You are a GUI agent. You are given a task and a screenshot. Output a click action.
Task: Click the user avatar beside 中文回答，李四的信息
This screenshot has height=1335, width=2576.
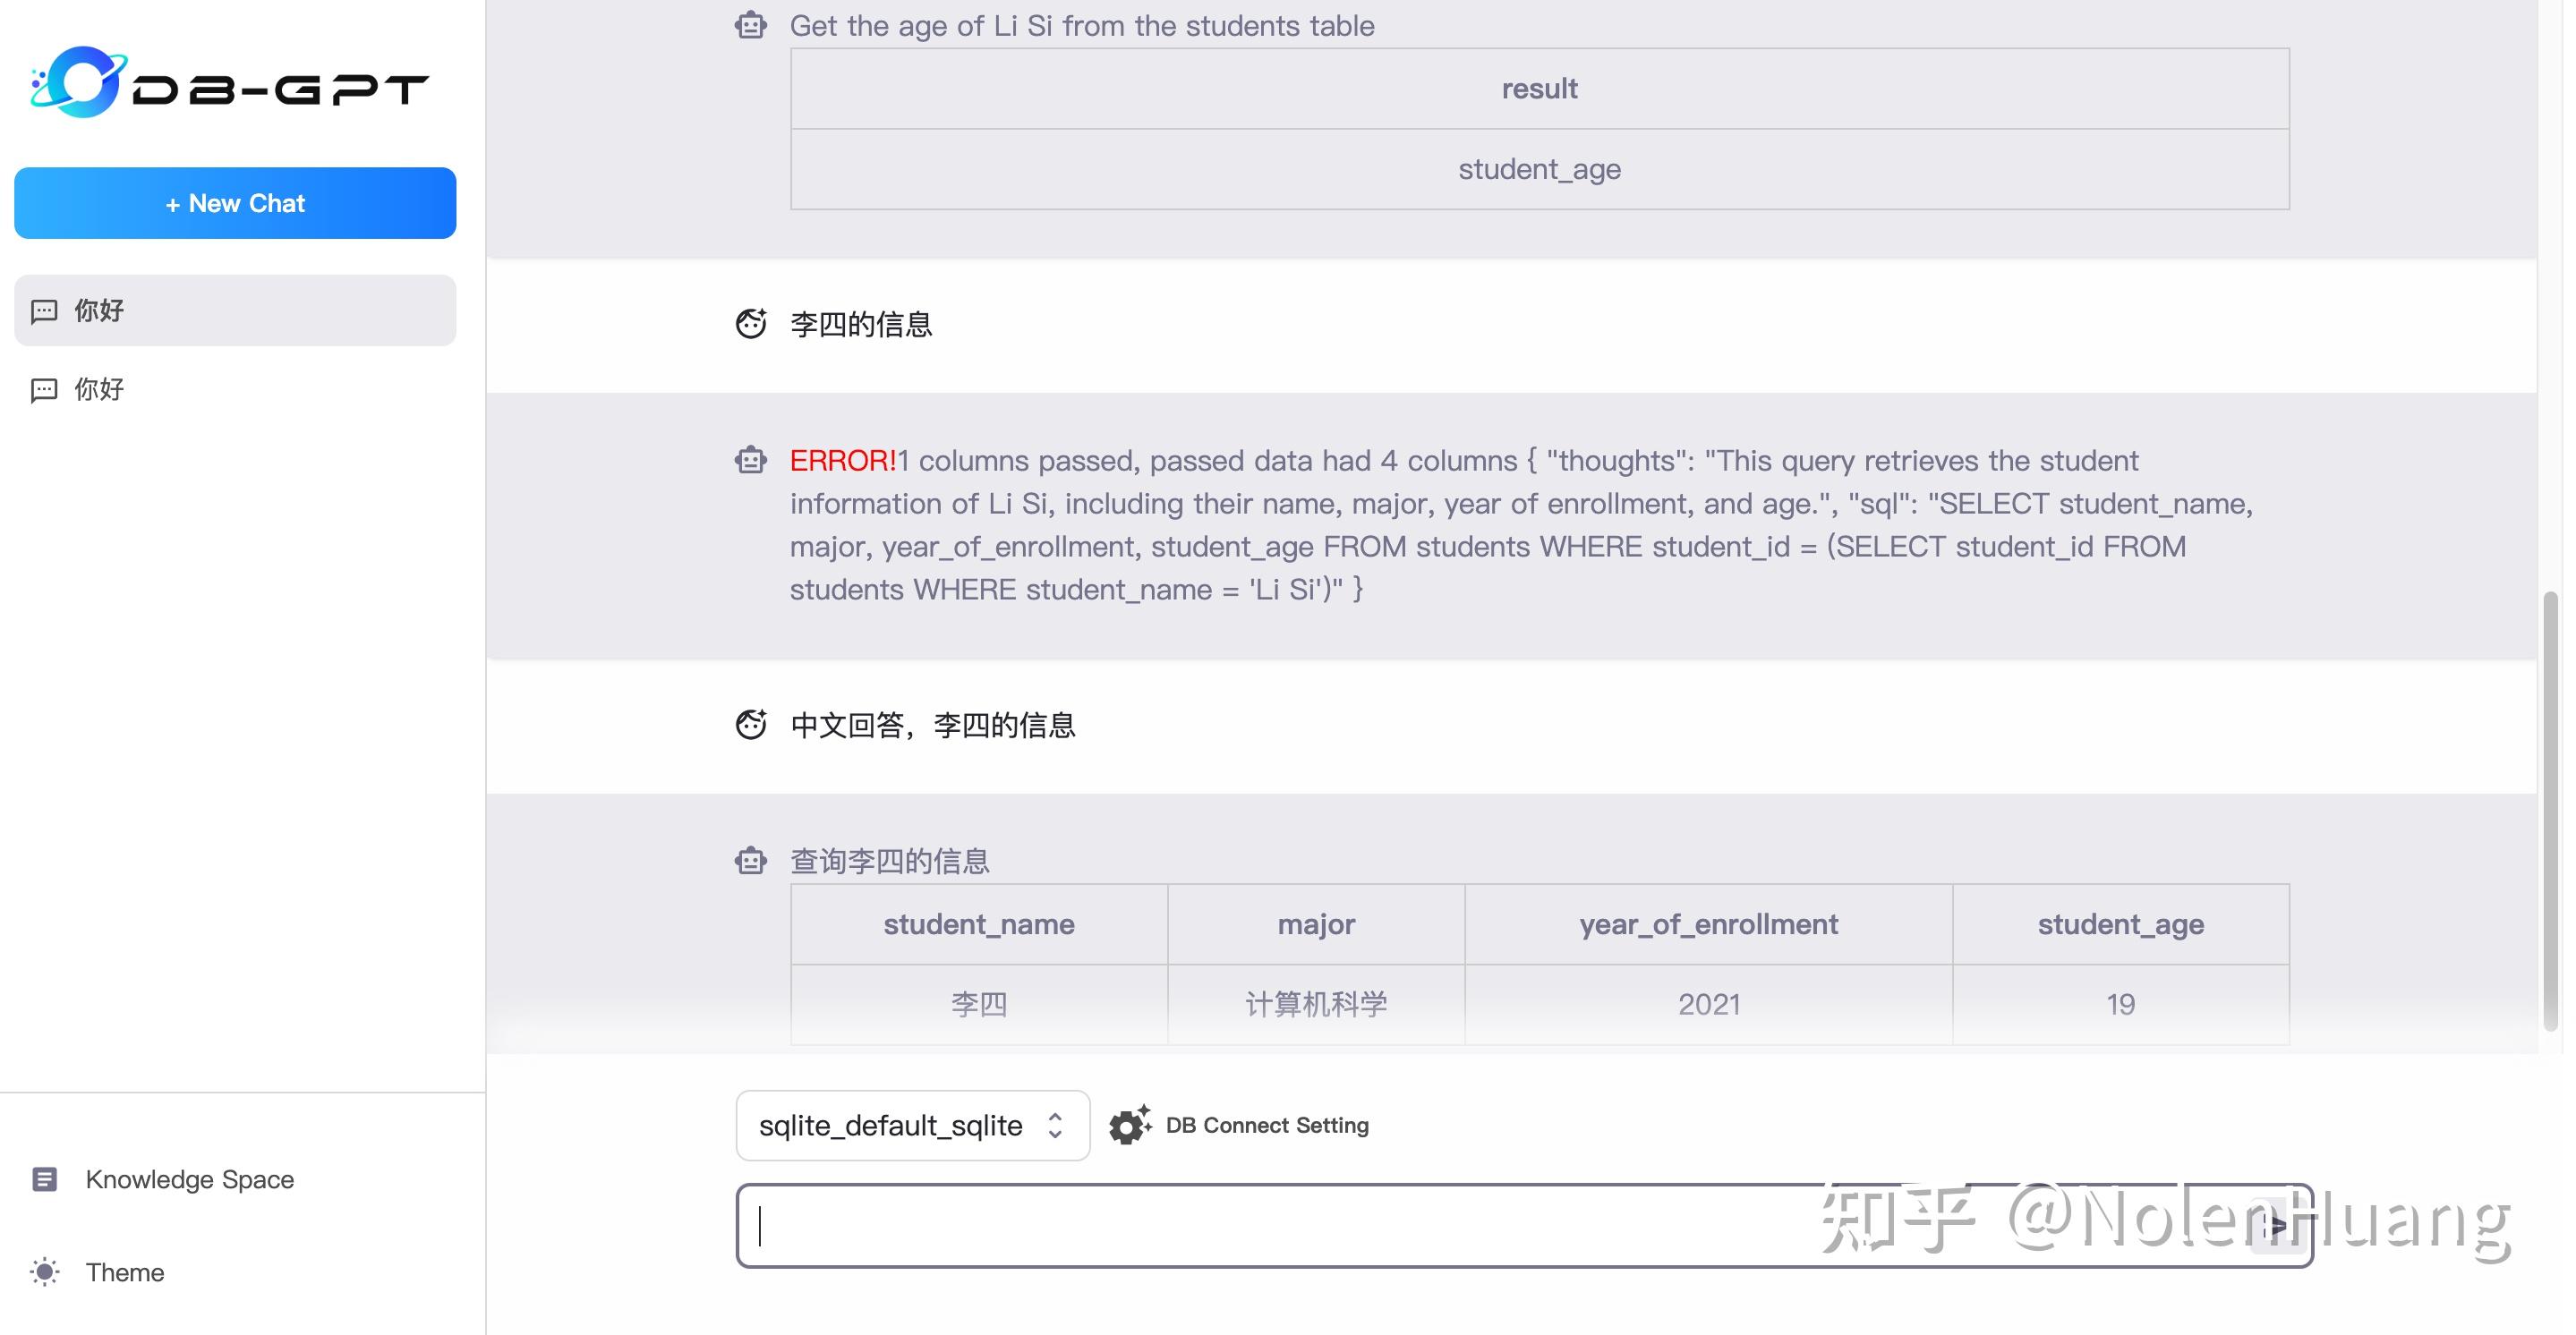(x=750, y=723)
